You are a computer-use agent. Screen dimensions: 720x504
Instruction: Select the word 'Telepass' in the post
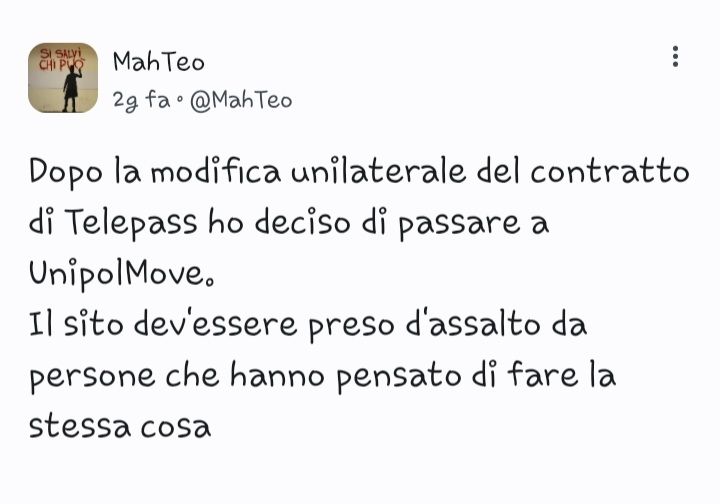point(130,224)
